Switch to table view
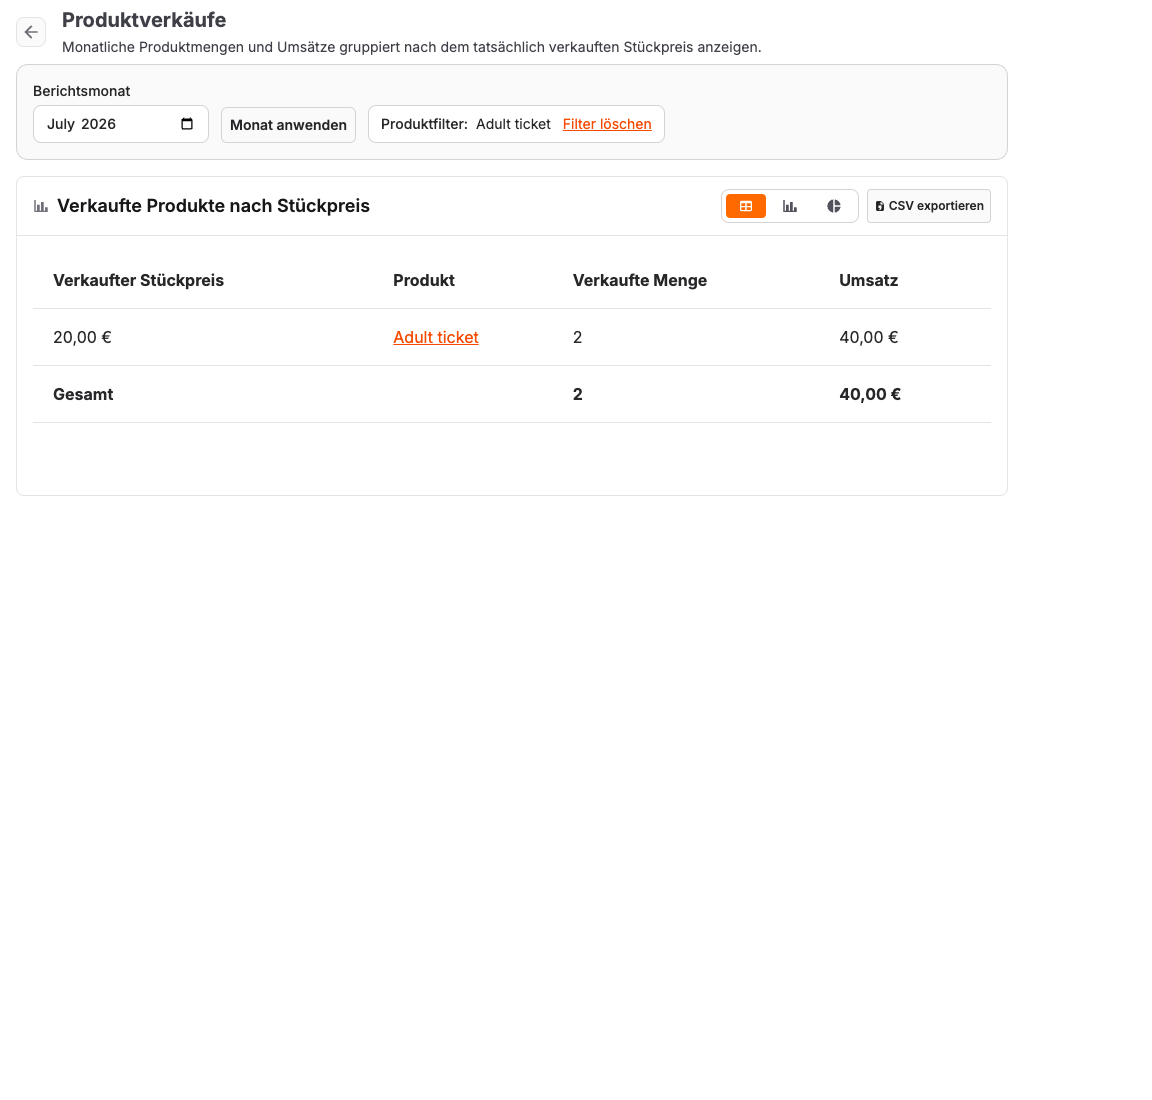Screen dimensions: 1152x1100 pos(746,206)
